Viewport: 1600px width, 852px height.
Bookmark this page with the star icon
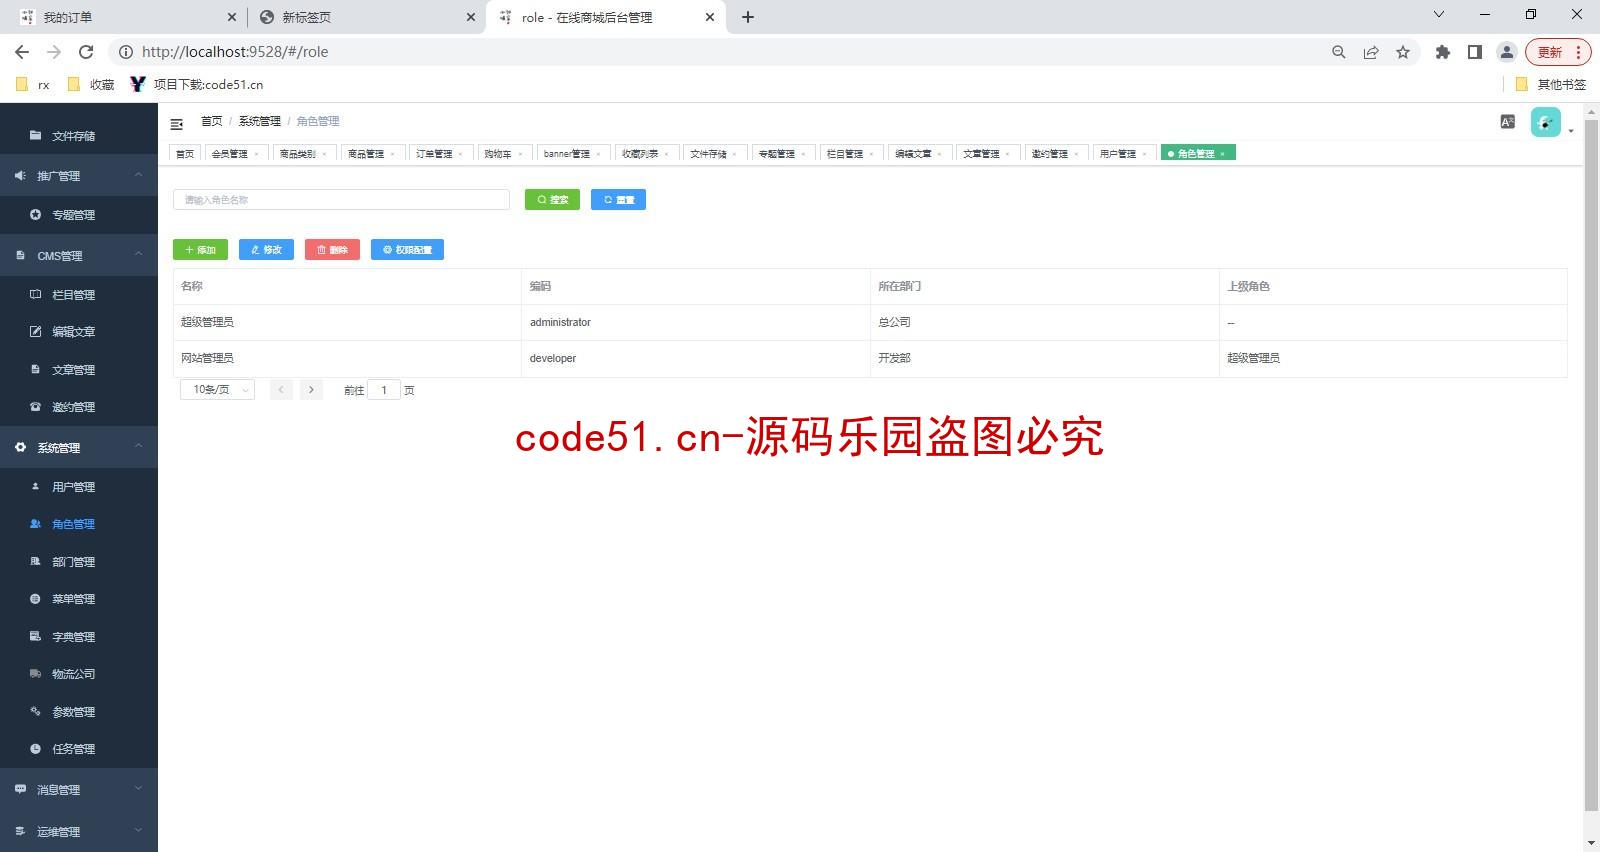click(1403, 52)
